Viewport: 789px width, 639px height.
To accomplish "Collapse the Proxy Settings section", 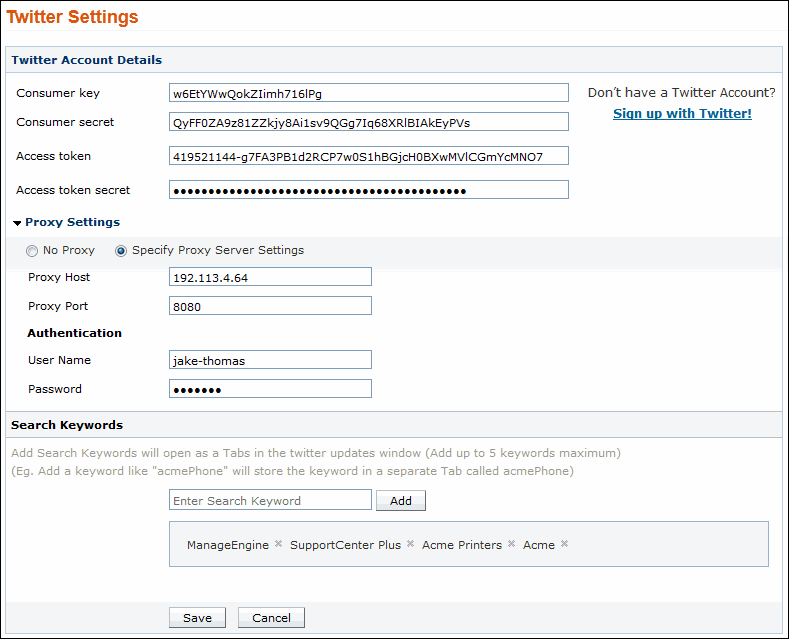I will pyautogui.click(x=17, y=223).
